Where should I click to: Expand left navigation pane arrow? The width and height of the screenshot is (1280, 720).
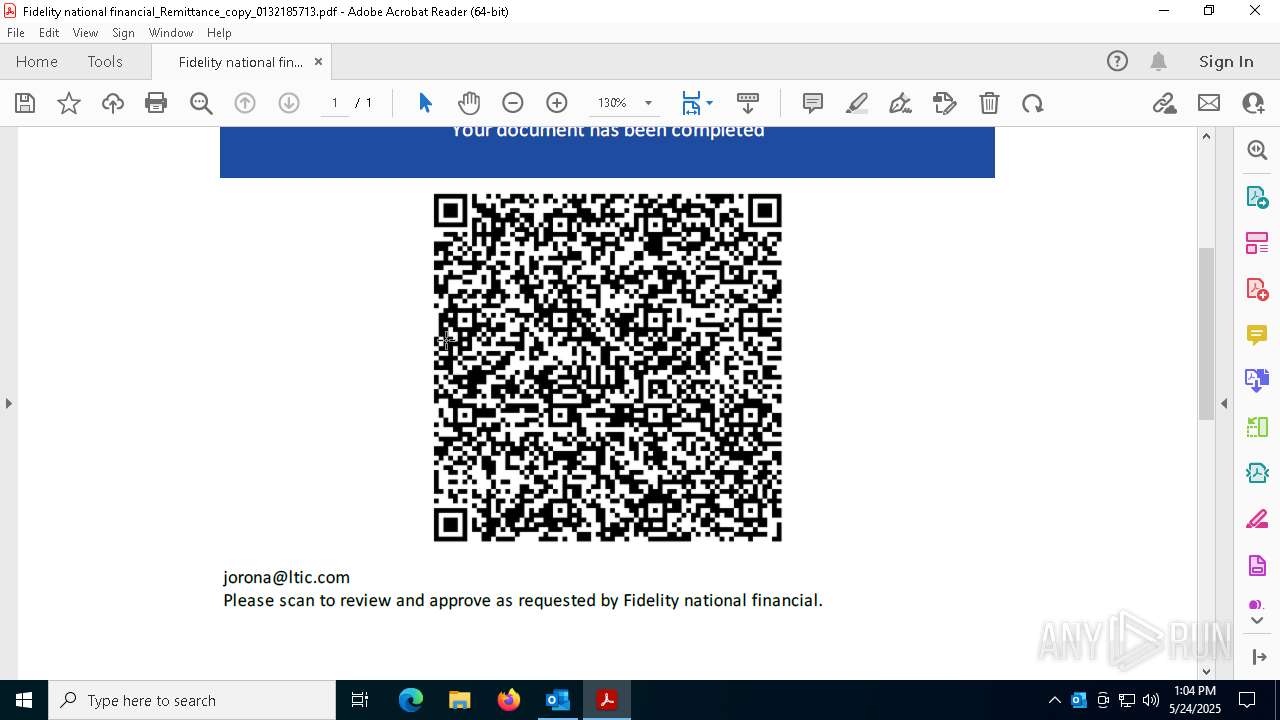(8, 403)
